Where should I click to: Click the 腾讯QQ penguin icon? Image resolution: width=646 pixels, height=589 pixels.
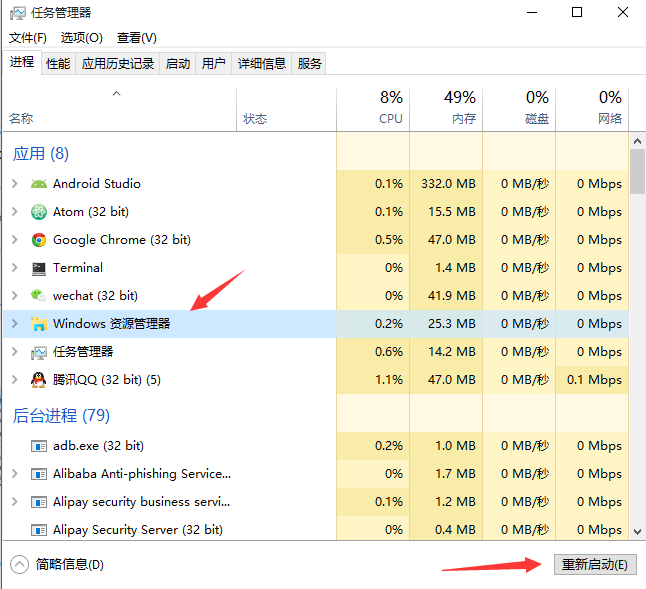coord(39,380)
